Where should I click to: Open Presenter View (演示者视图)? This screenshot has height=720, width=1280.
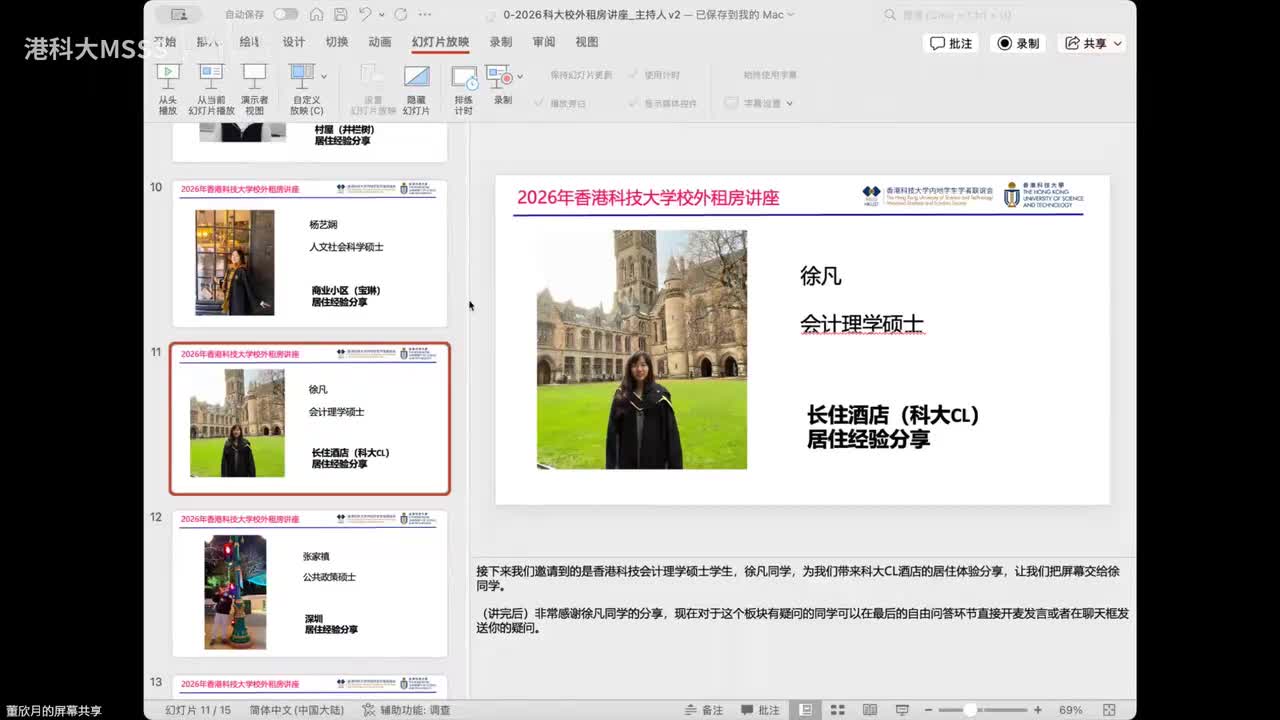[x=254, y=89]
